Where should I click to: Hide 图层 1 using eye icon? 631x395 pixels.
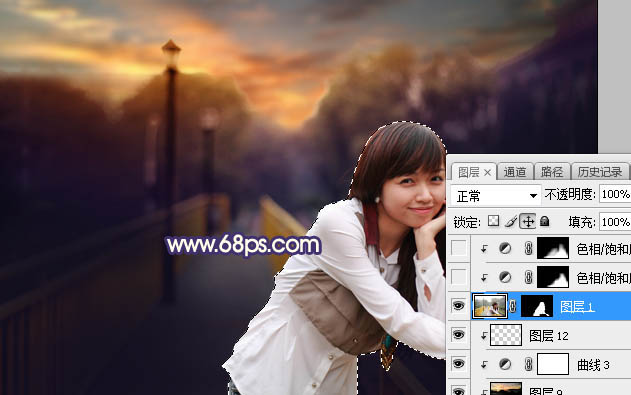point(458,306)
